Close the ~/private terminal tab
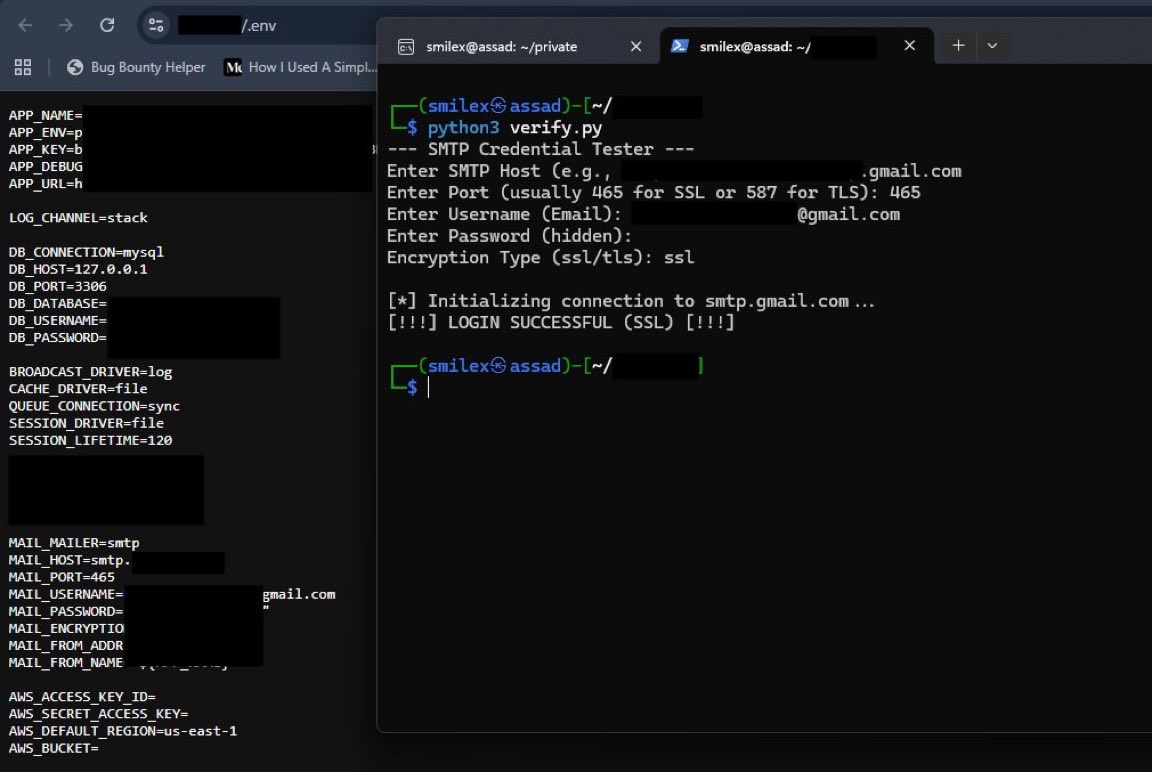This screenshot has height=772, width=1152. pyautogui.click(x=636, y=47)
